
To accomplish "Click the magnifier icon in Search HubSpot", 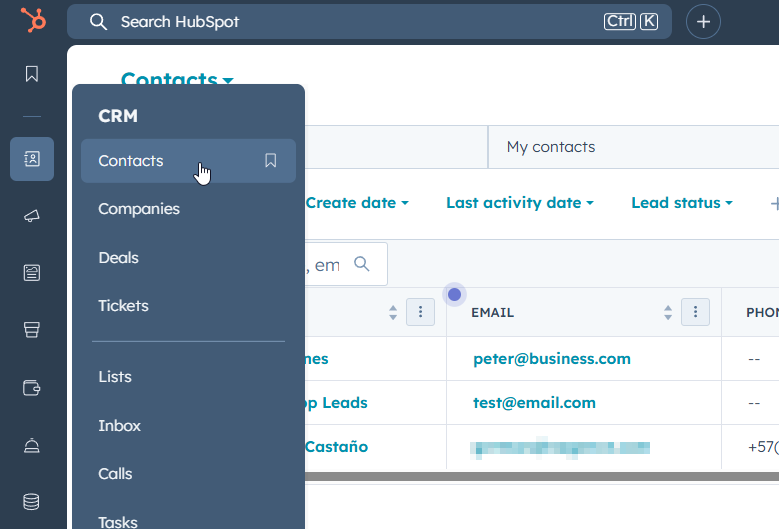I will click(x=98, y=22).
